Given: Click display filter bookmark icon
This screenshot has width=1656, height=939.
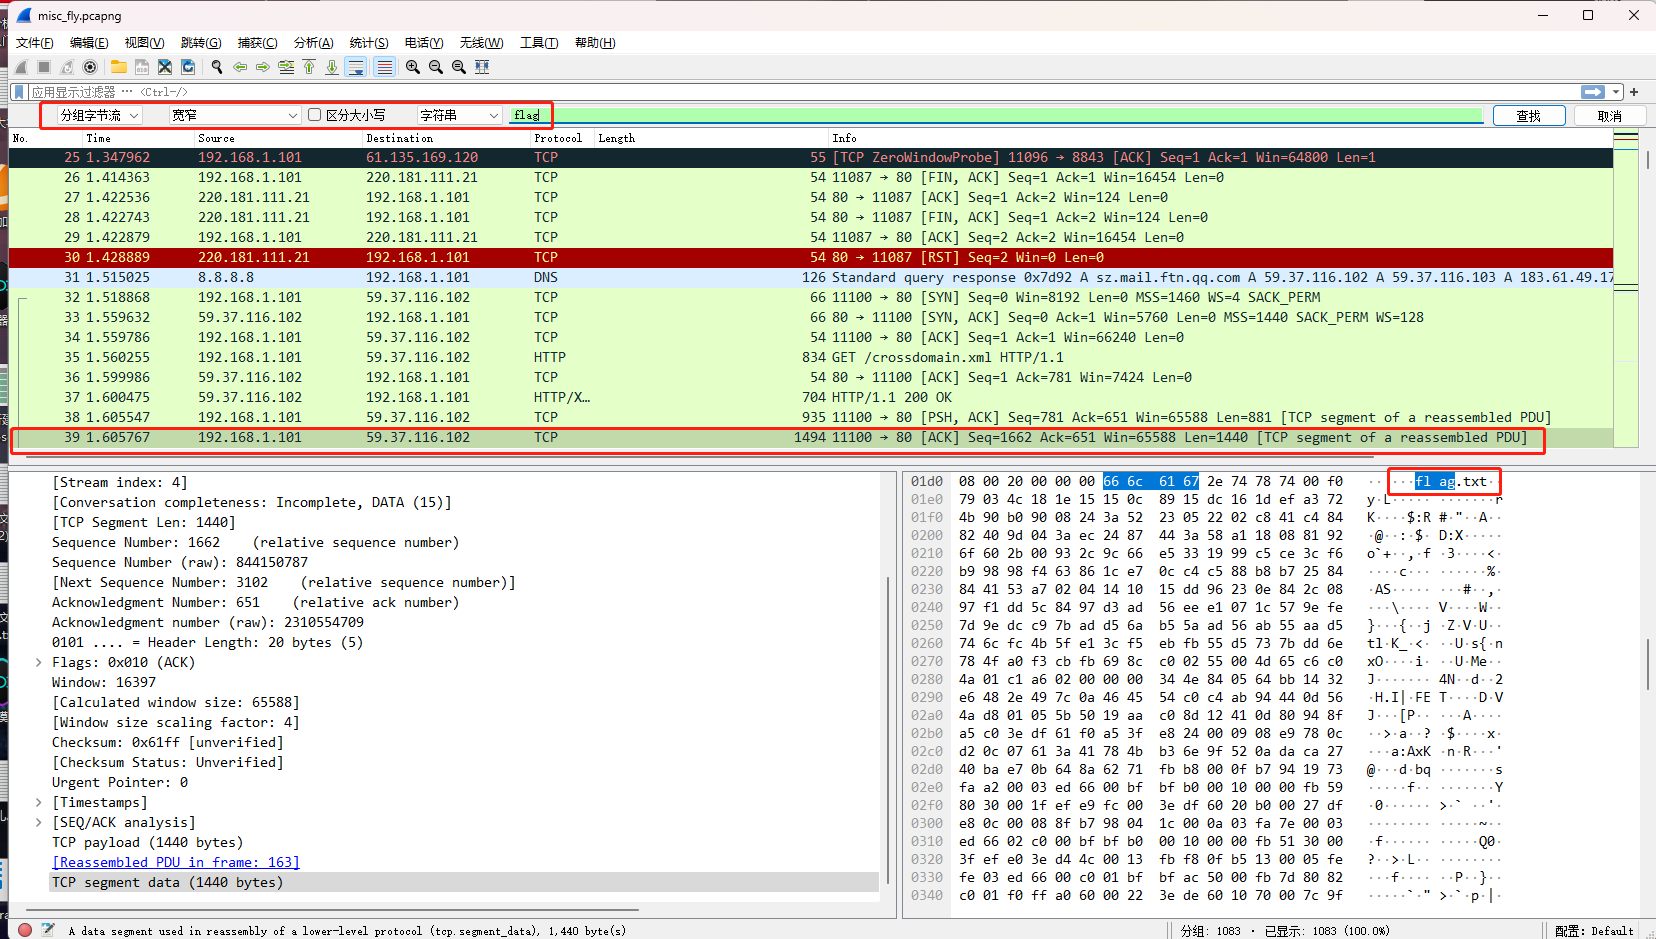Looking at the screenshot, I should [x=19, y=92].
